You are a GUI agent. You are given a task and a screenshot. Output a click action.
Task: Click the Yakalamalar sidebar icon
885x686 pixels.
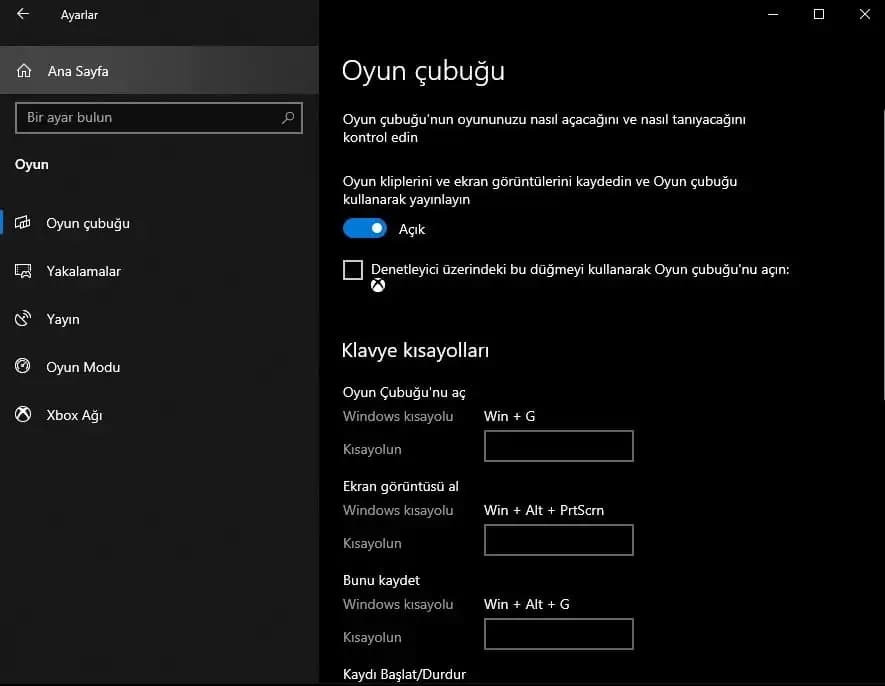point(23,271)
